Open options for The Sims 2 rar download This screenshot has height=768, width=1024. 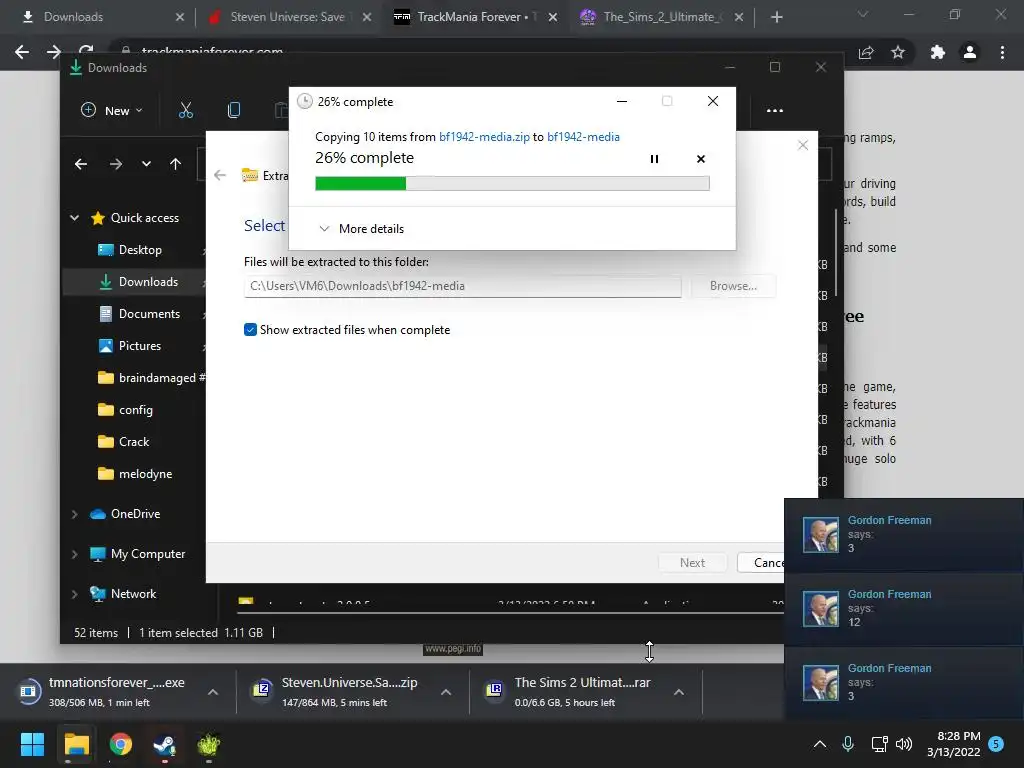[679, 692]
